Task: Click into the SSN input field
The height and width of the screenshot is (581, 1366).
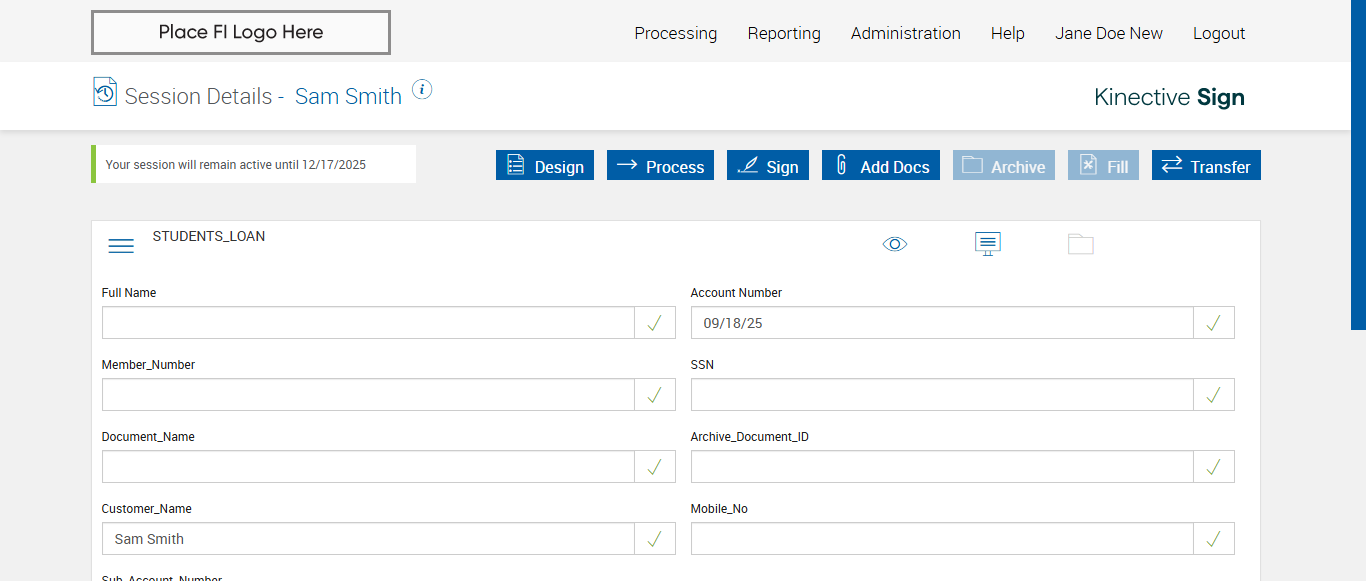Action: pos(942,395)
